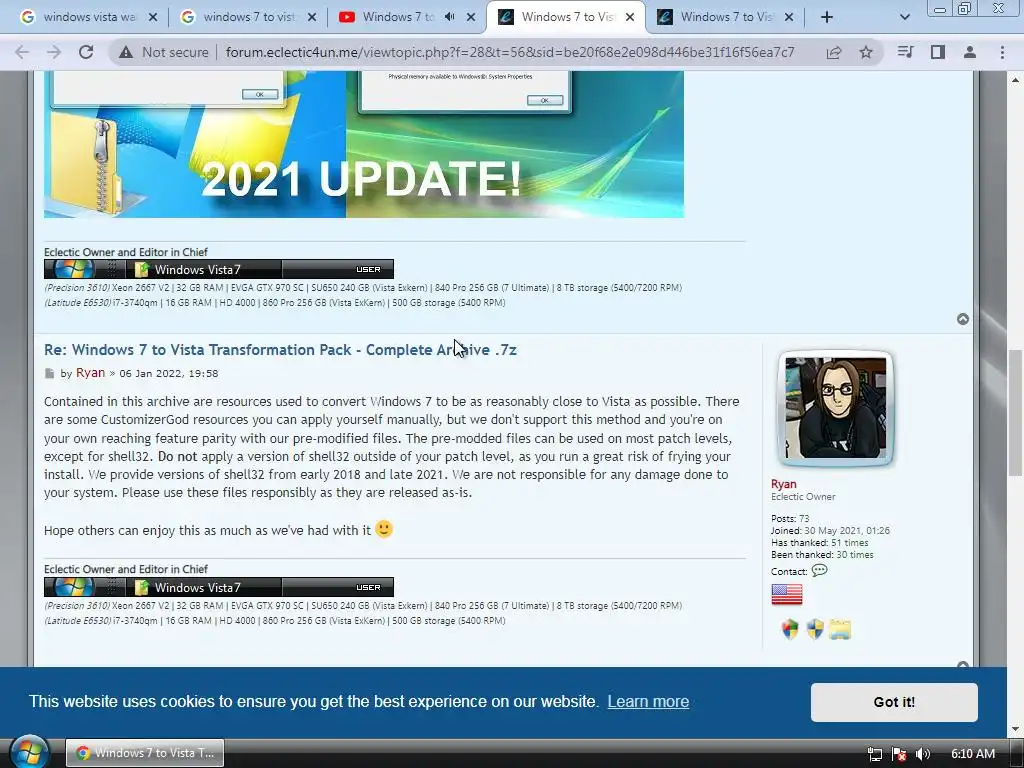1024x768 pixels.
Task: Open Ryan's avatar picture
Action: coord(835,408)
